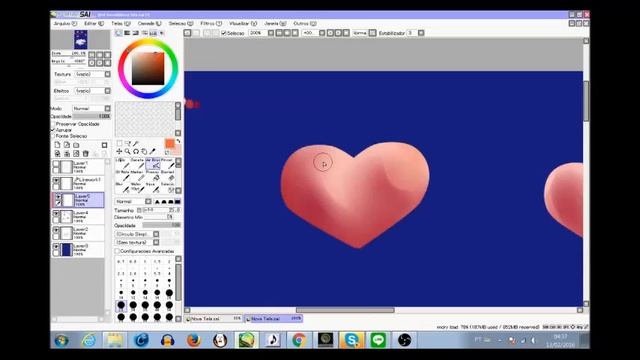The height and width of the screenshot is (360, 640).
Task: Open the brush Normal mode dropdown
Action: (x=148, y=202)
